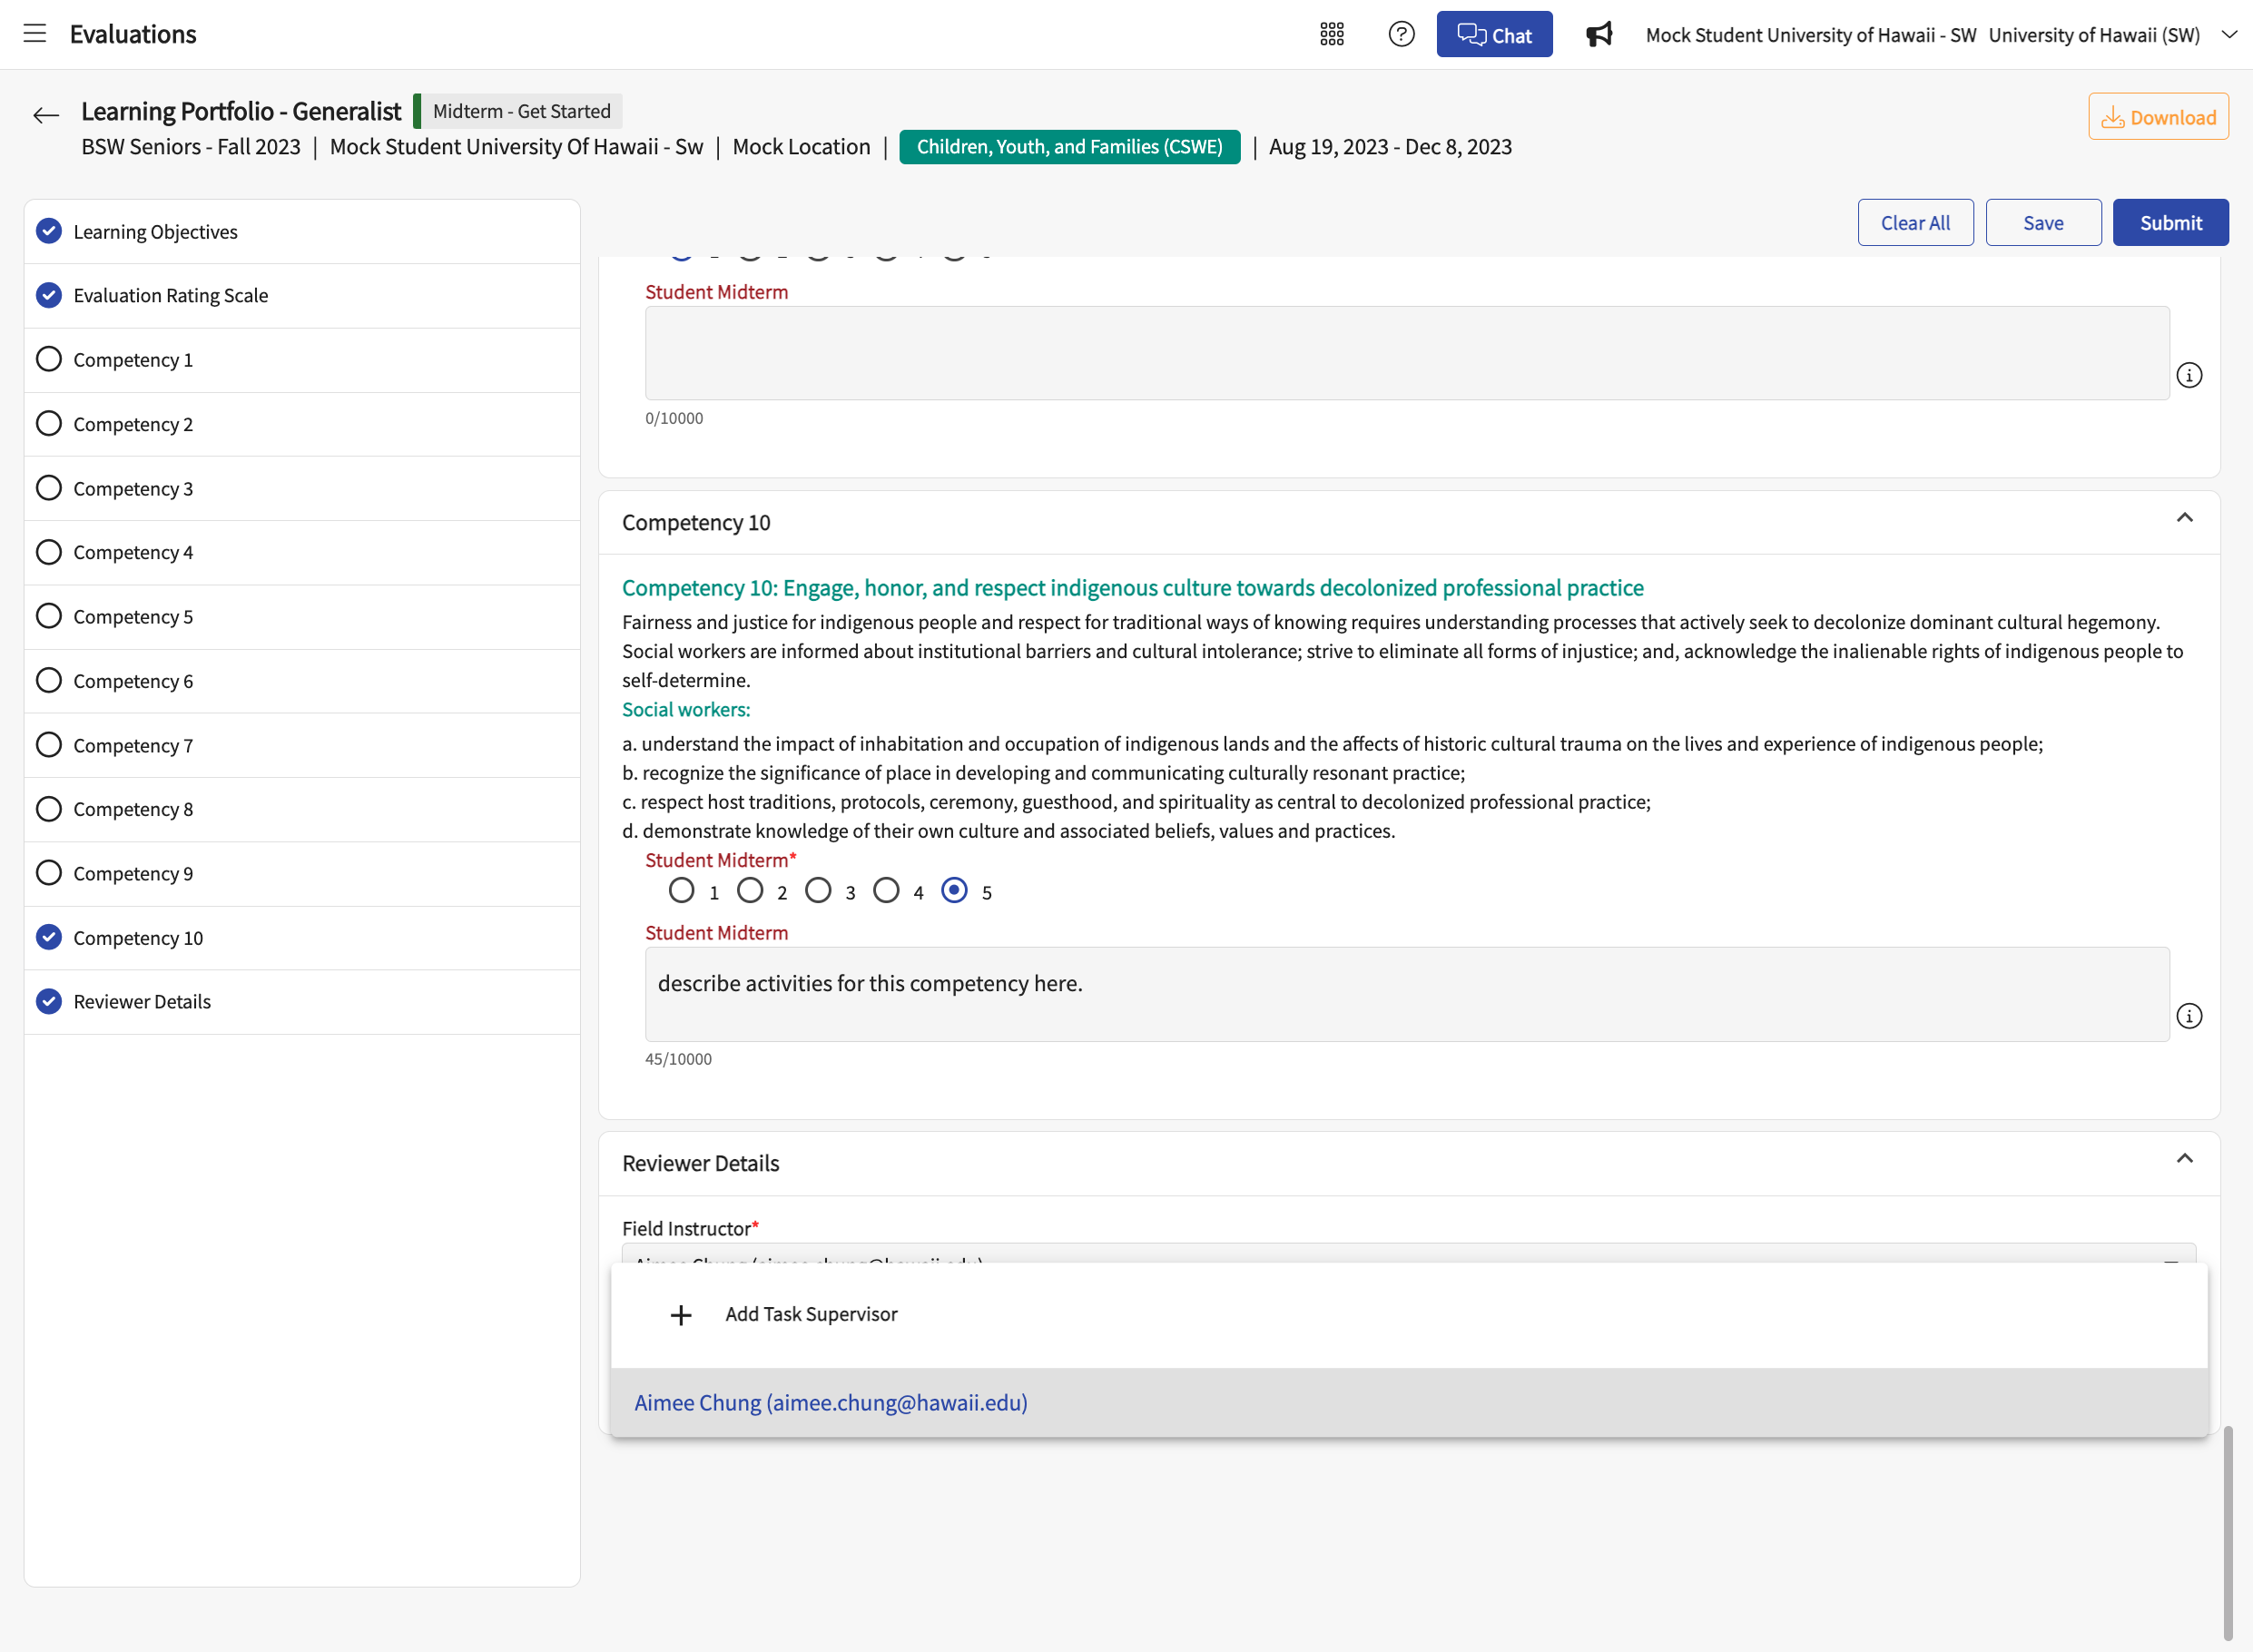Open the Chat button
Viewport: 2253px width, 1652px height.
1494,34
